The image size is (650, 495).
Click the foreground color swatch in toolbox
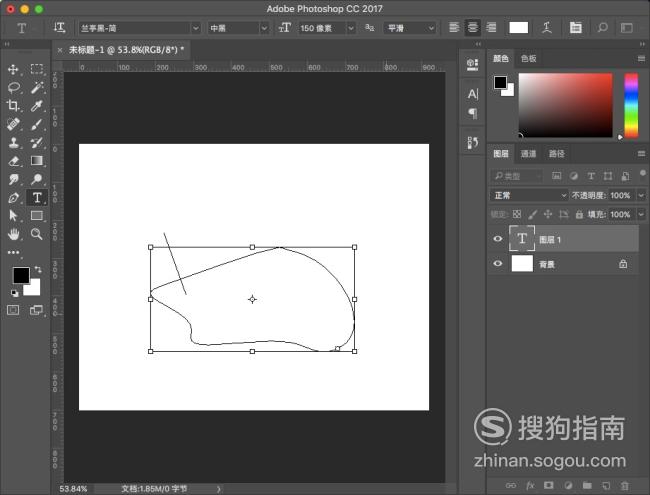pyautogui.click(x=21, y=275)
